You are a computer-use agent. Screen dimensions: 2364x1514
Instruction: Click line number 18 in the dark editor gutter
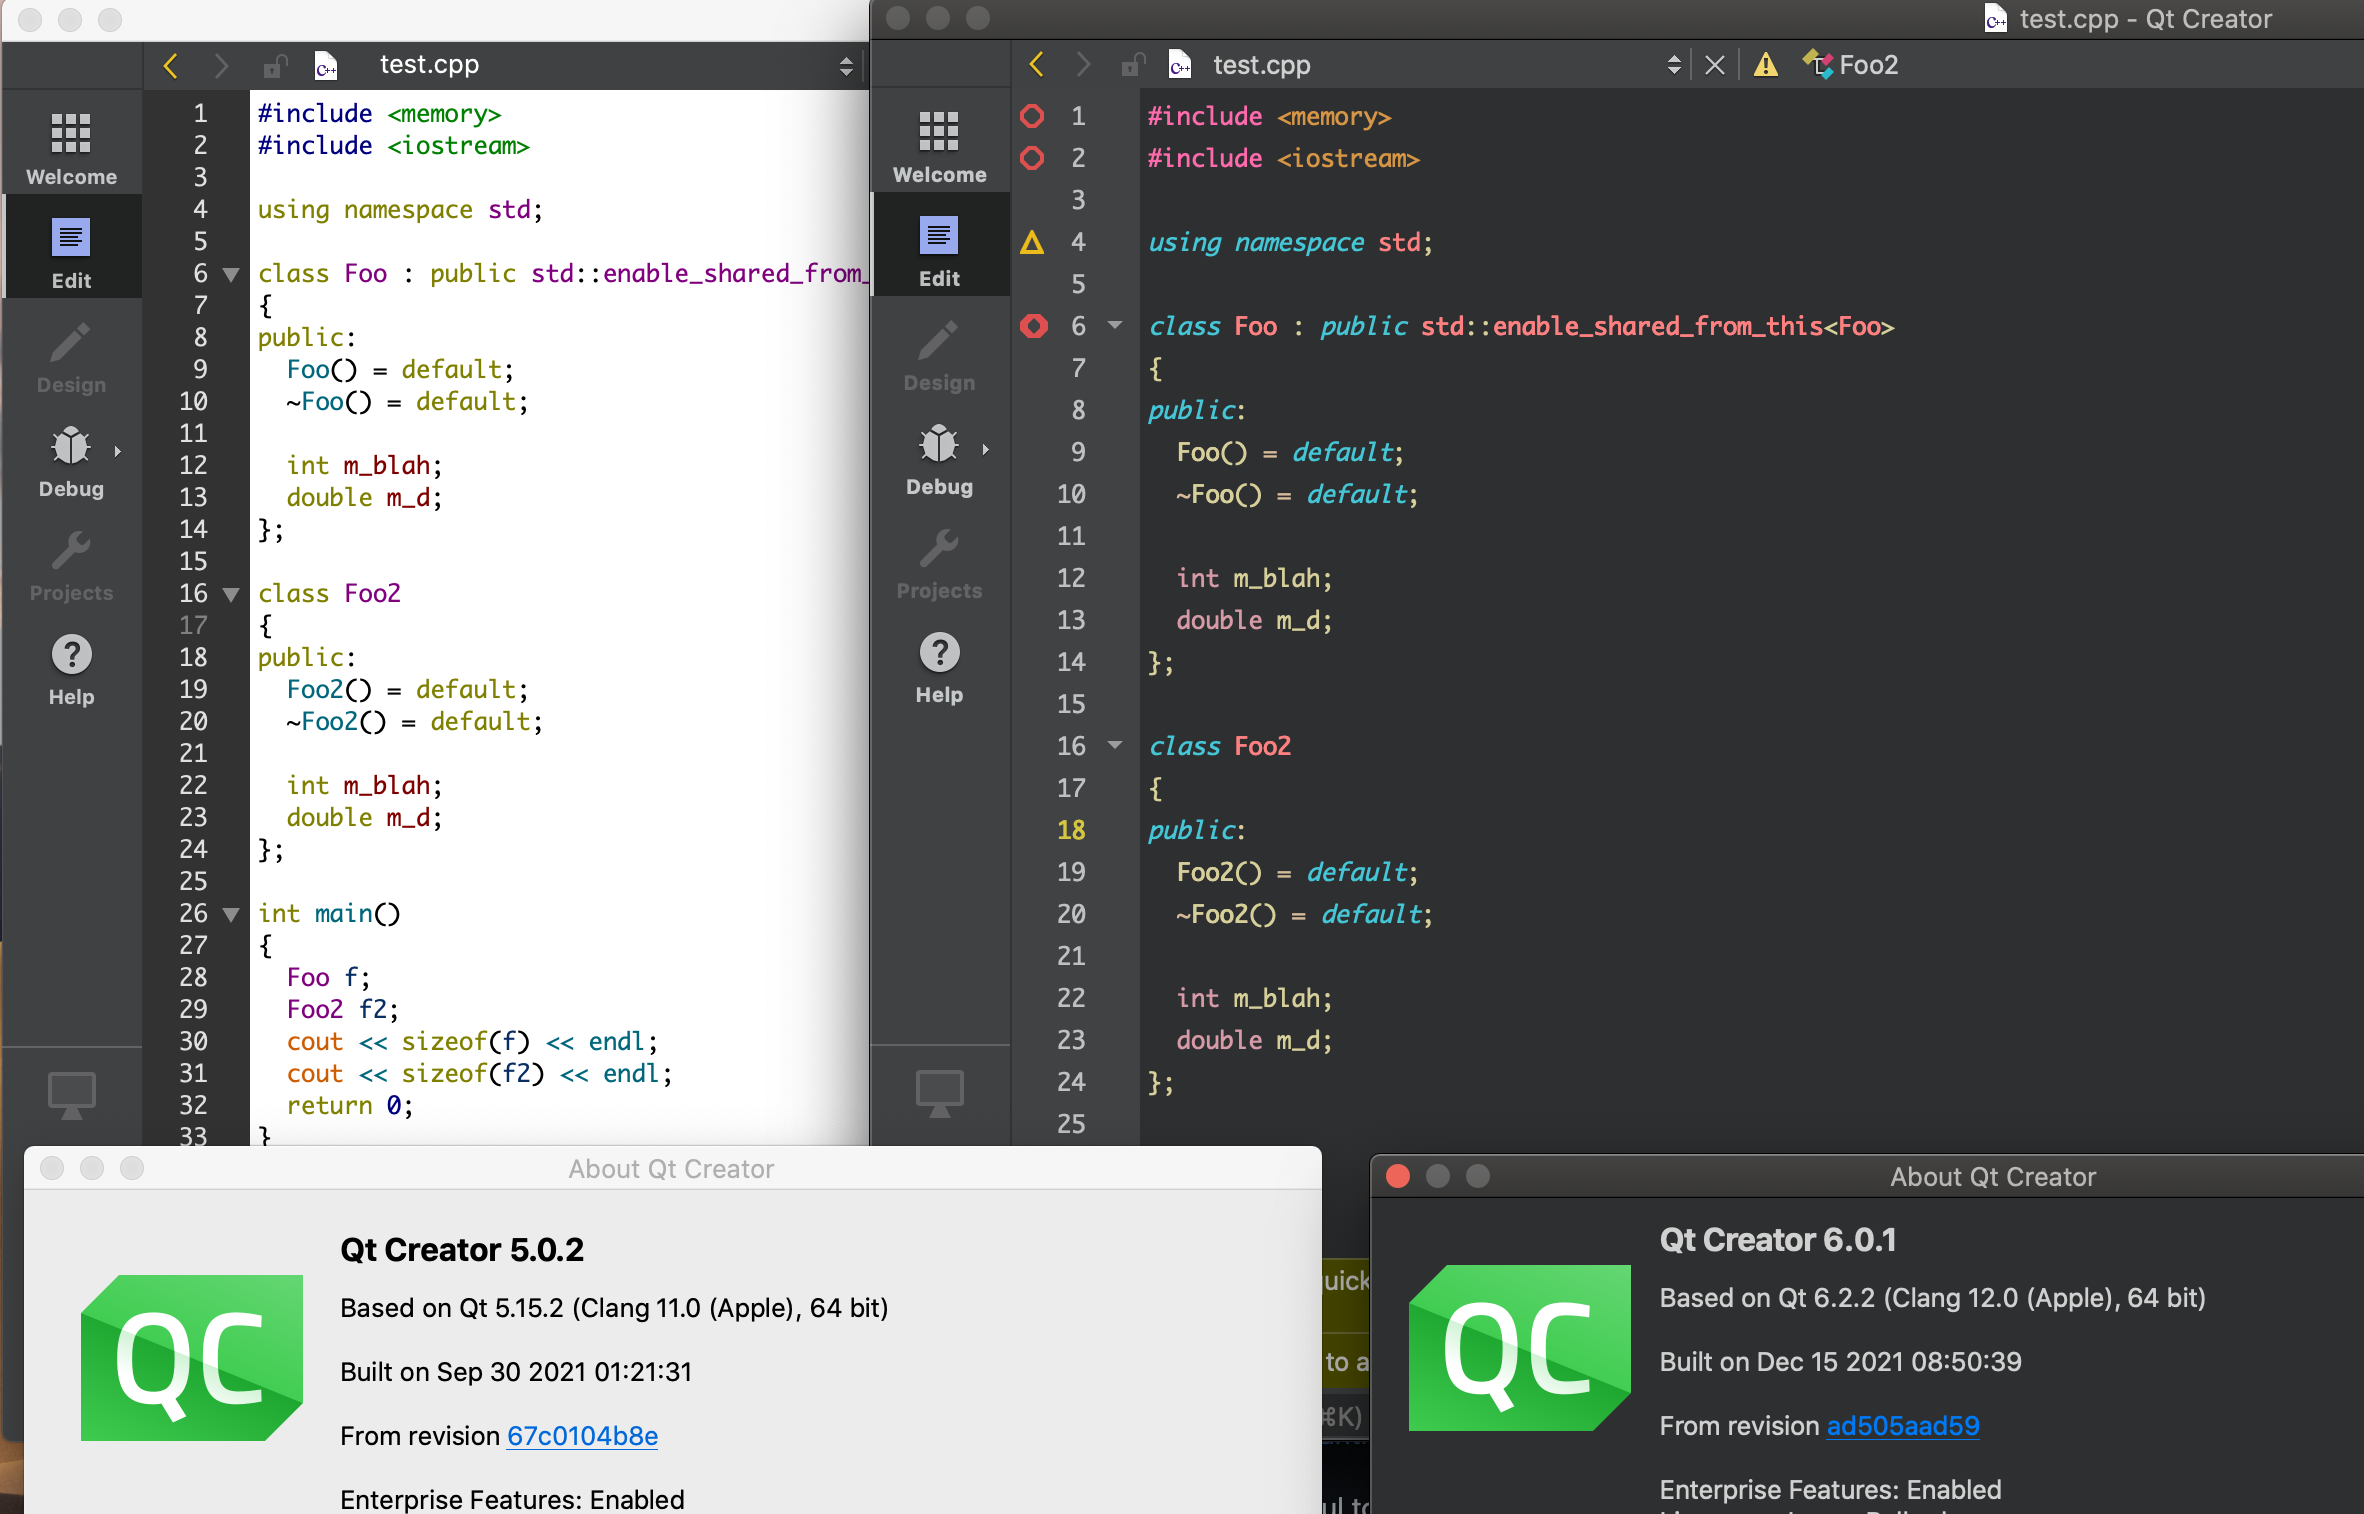pos(1071,830)
